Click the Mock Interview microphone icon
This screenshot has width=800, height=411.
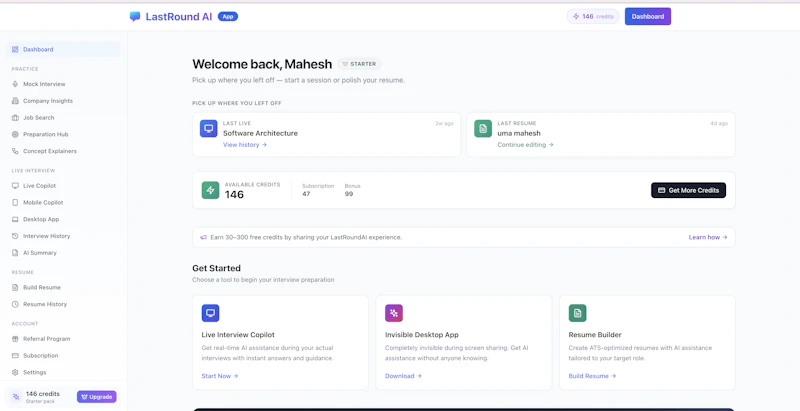[15, 84]
